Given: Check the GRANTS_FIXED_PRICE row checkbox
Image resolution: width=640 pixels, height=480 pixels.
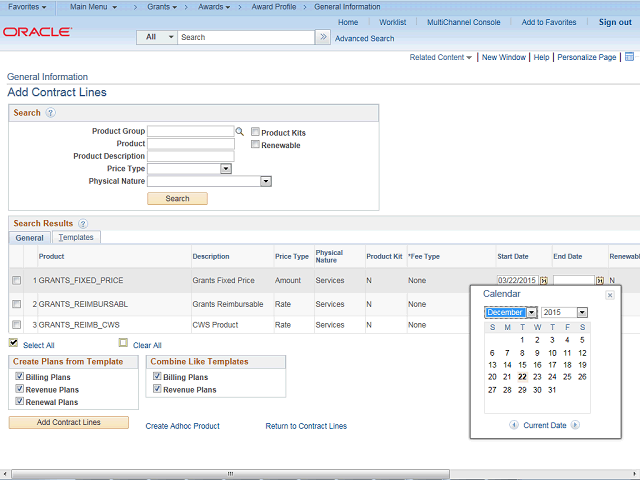Looking at the screenshot, I should click(x=16, y=281).
